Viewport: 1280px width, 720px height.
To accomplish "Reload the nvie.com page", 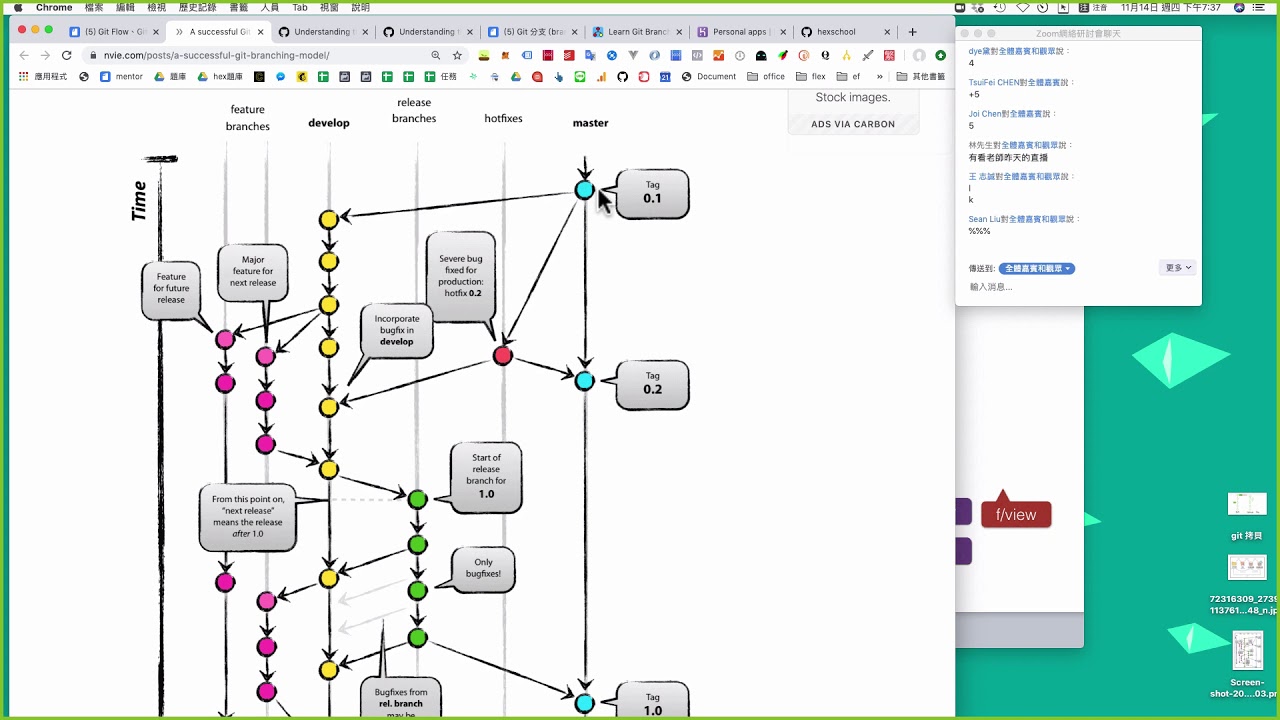I will coord(67,55).
